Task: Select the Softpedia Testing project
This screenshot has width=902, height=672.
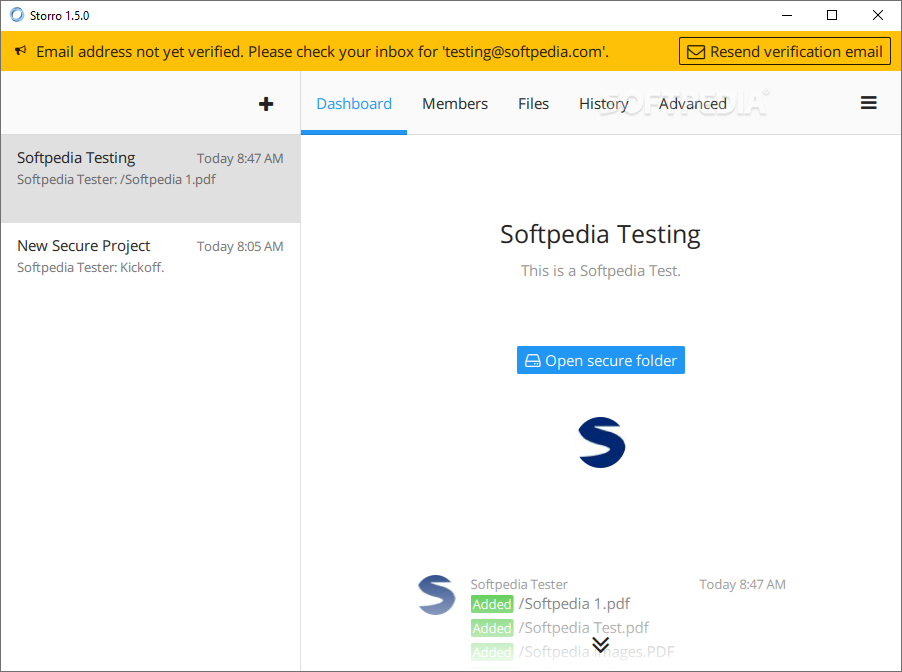Action: point(150,178)
